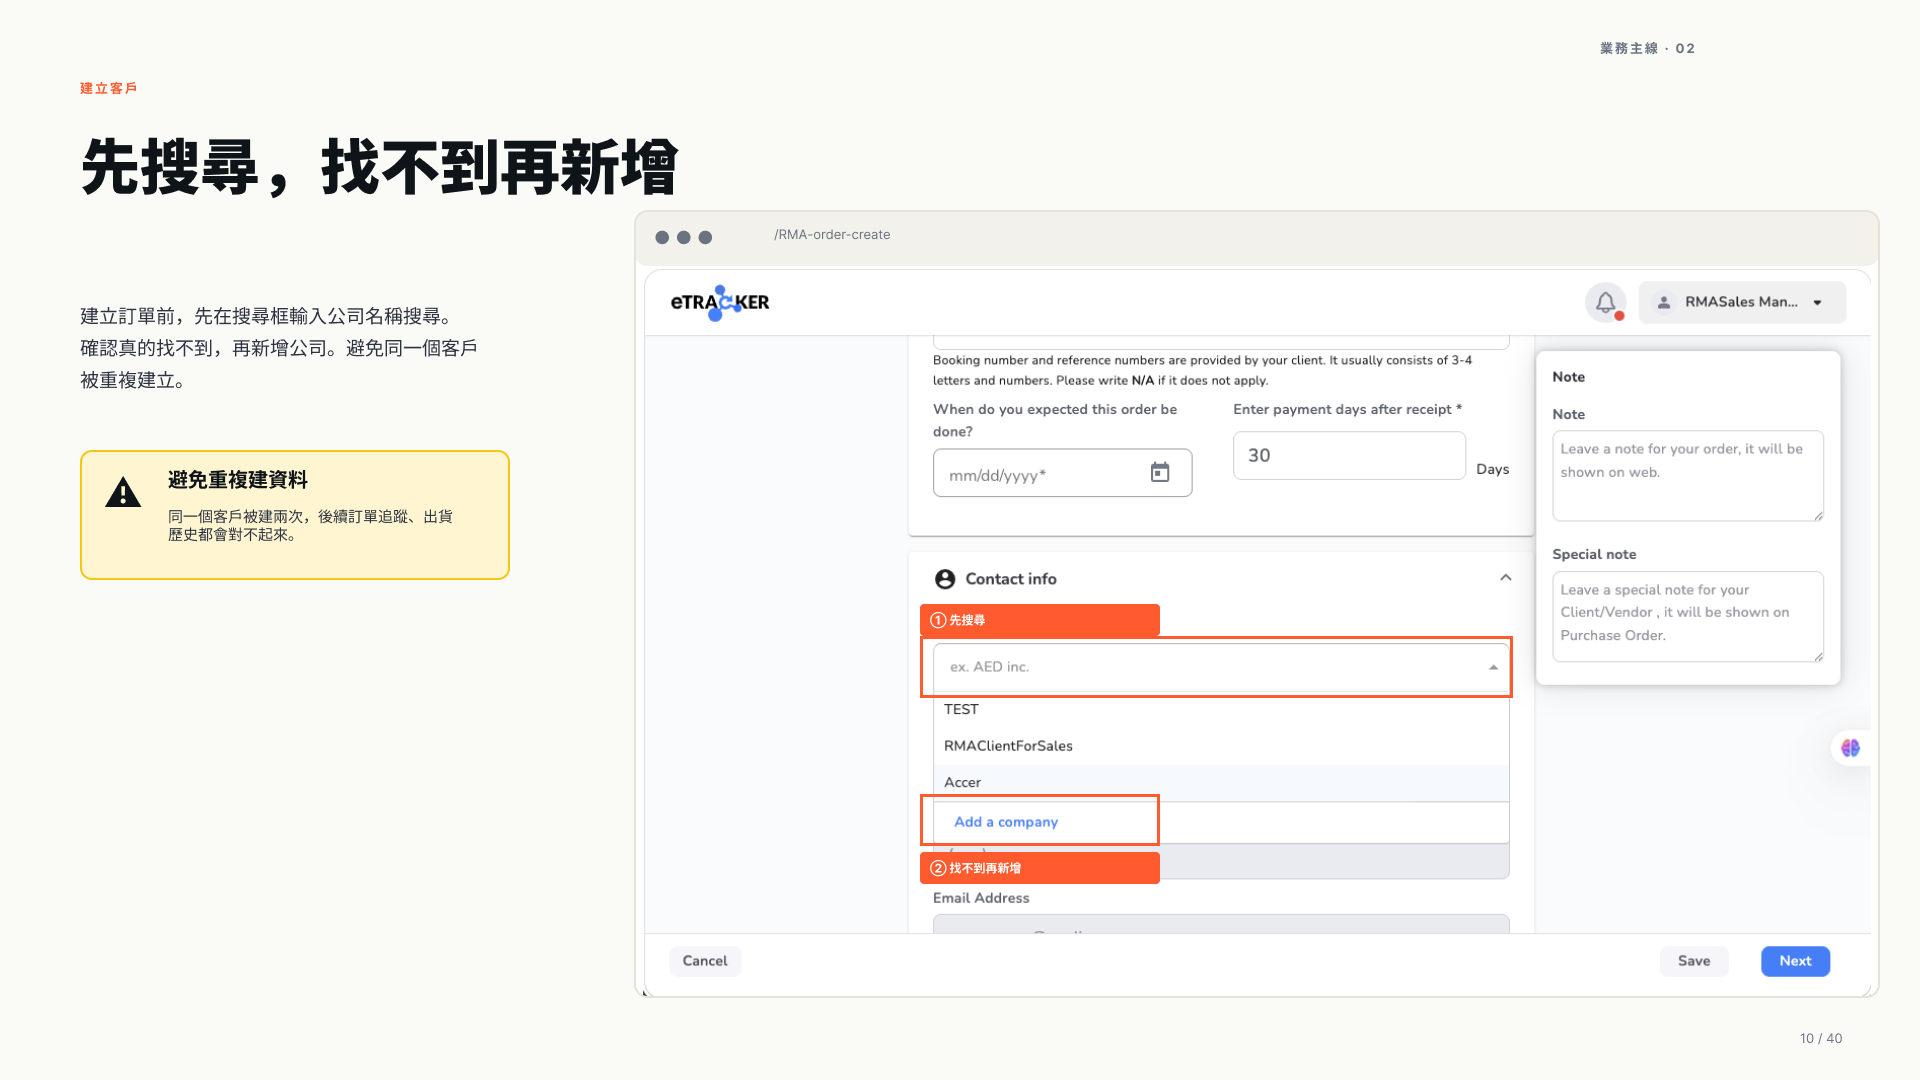This screenshot has height=1080, width=1920.
Task: Collapse the Contact info section chevron
Action: pos(1505,578)
